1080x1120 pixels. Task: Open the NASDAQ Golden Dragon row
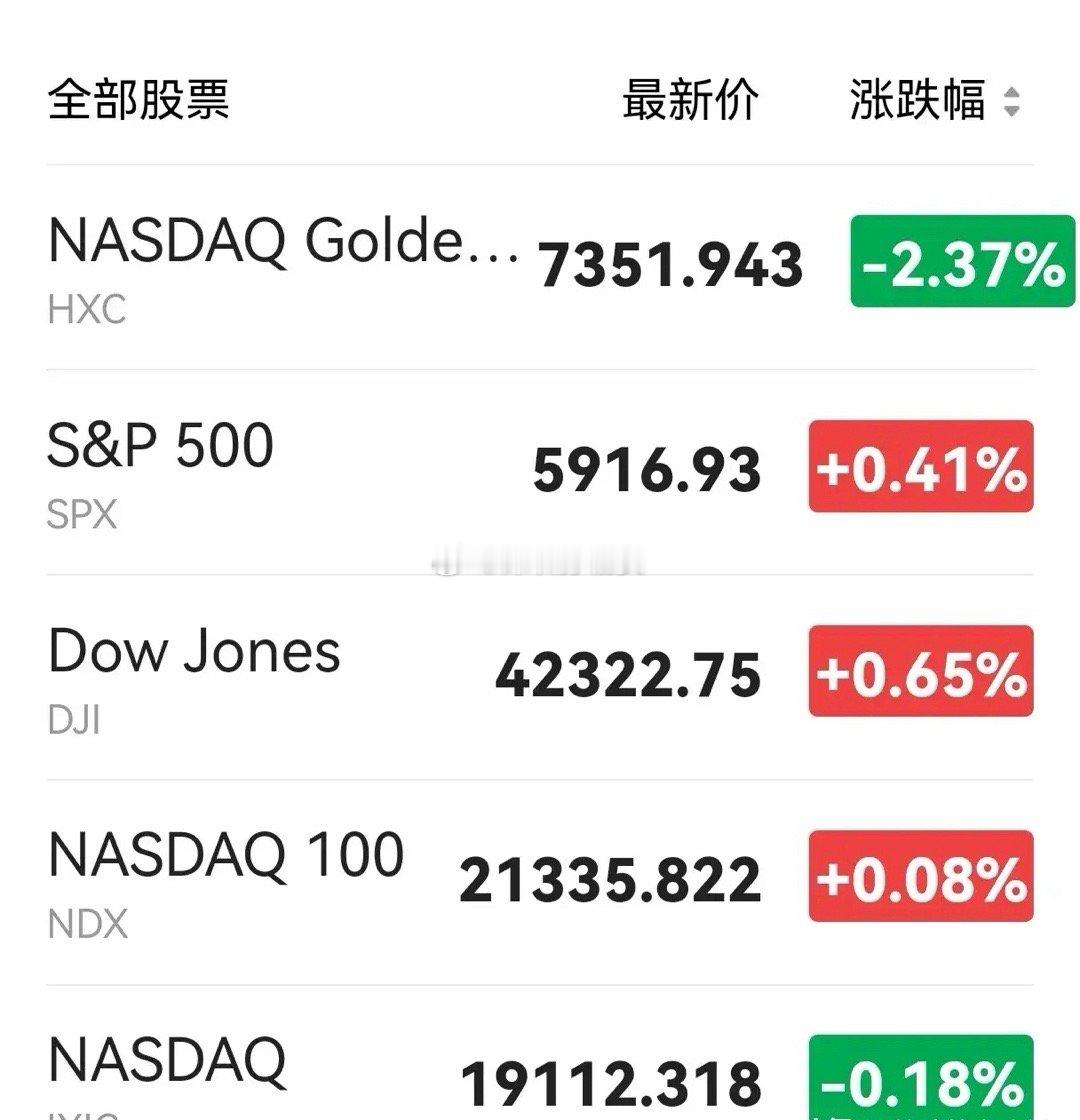(540, 267)
